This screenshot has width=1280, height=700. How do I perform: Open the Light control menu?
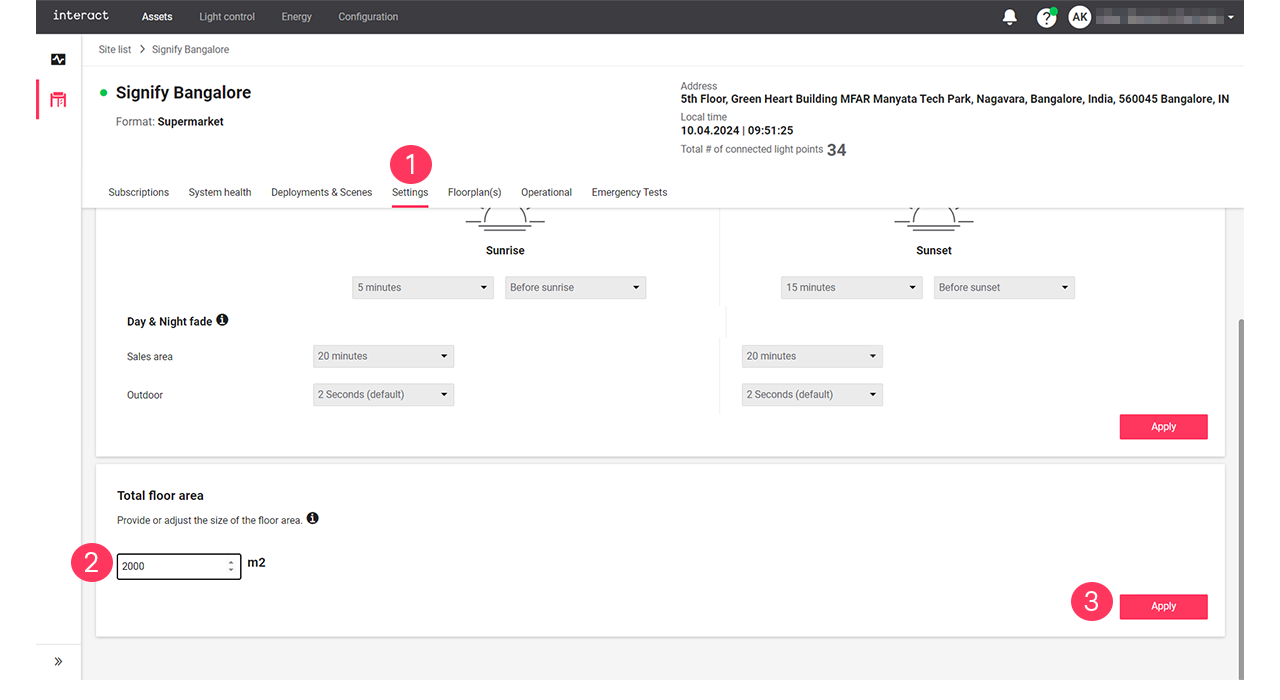tap(227, 17)
